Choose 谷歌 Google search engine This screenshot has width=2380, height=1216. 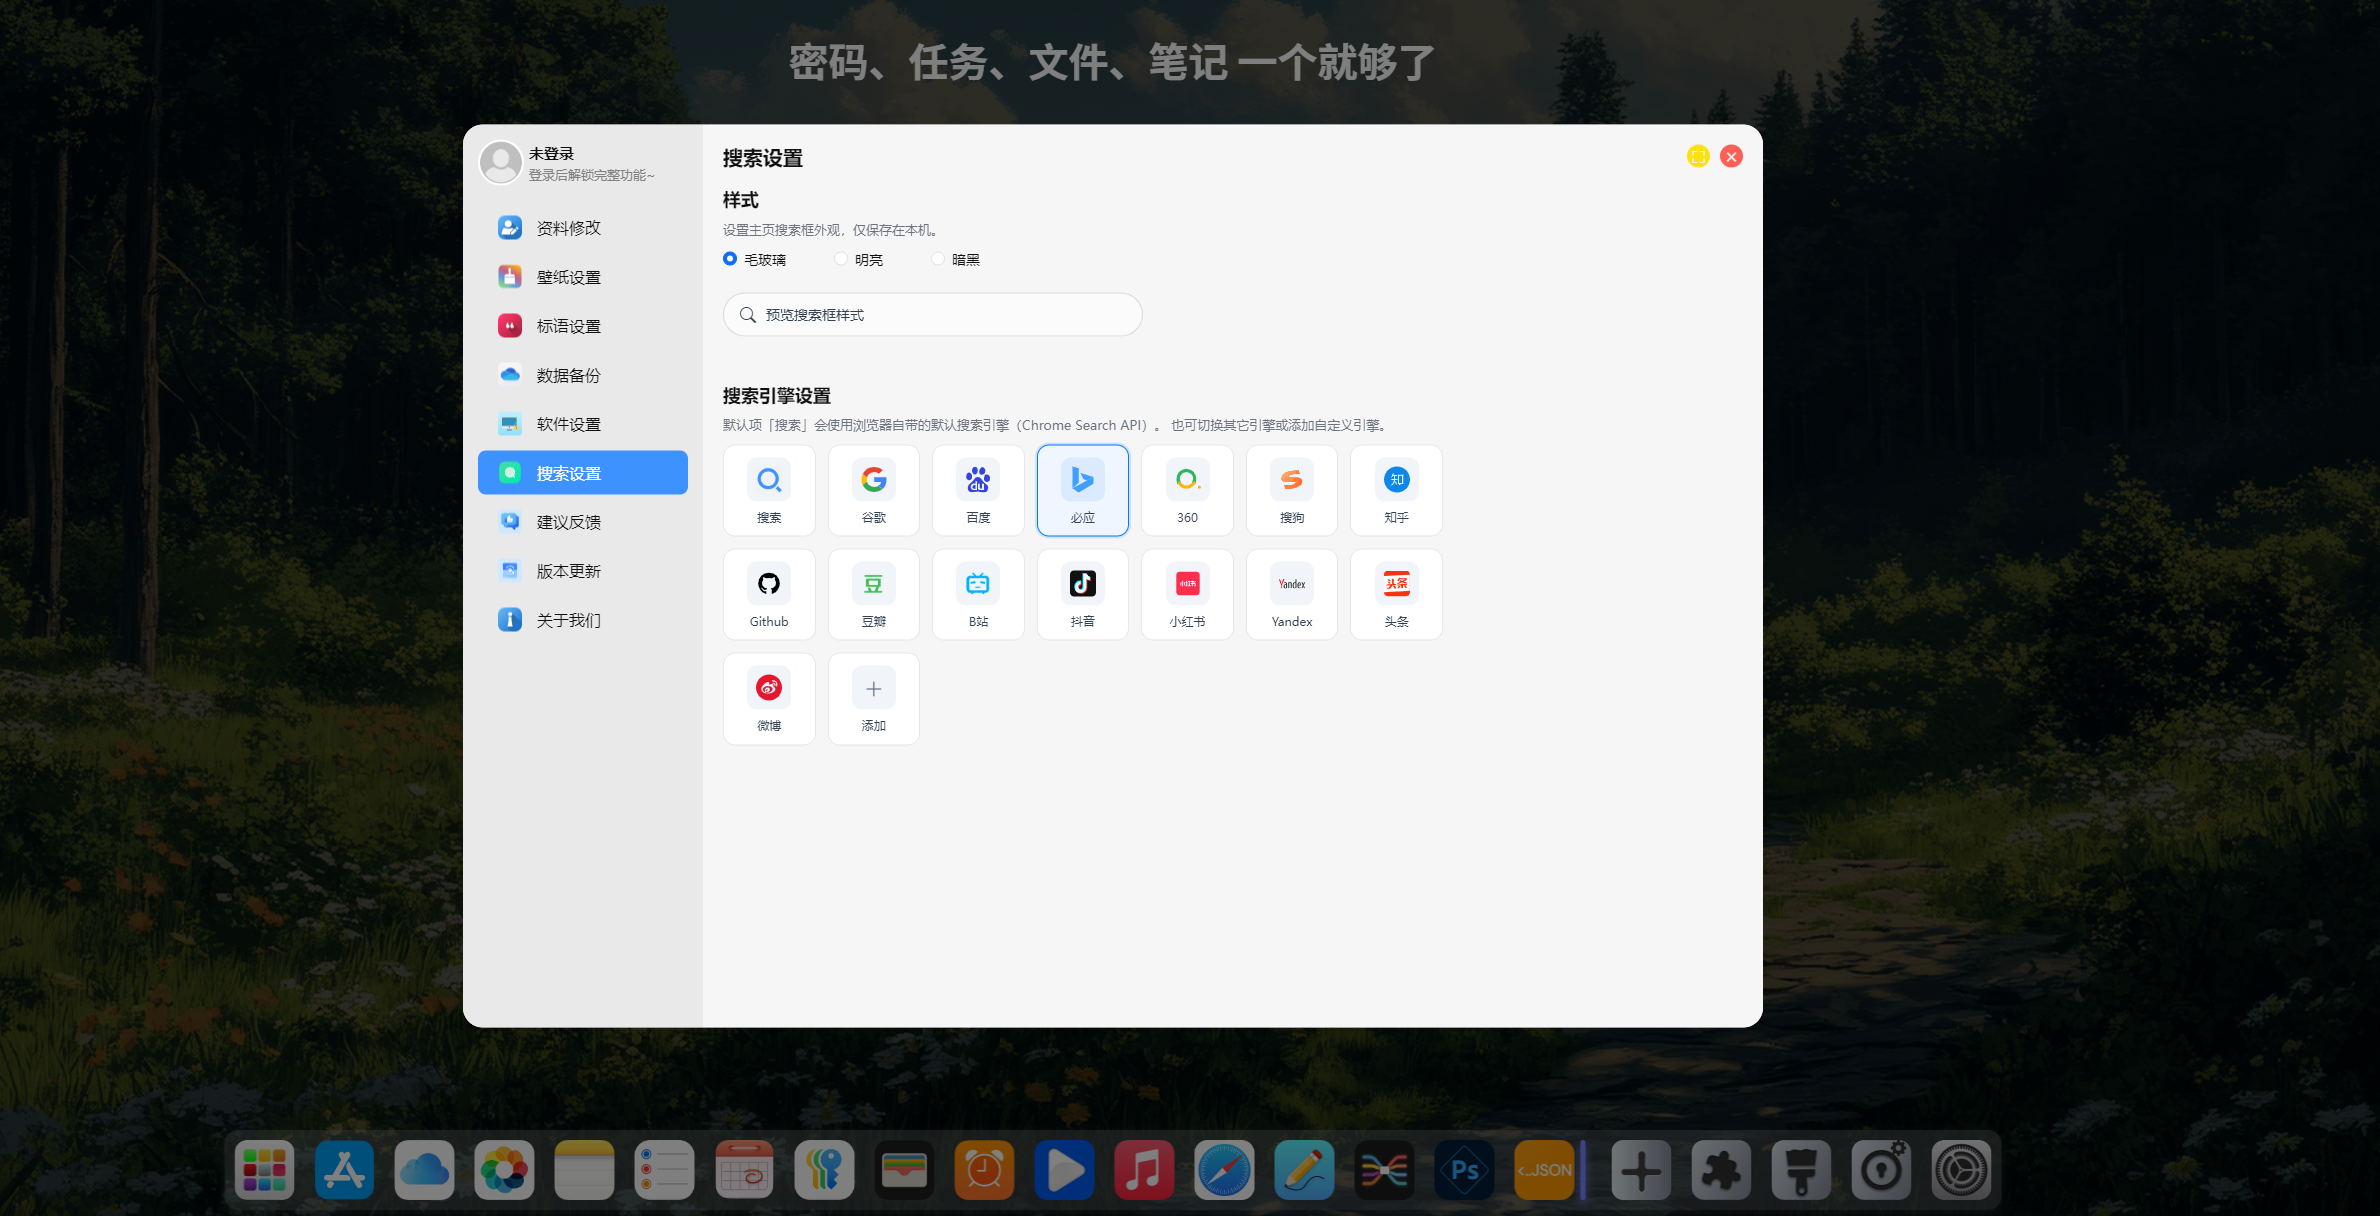tap(874, 490)
